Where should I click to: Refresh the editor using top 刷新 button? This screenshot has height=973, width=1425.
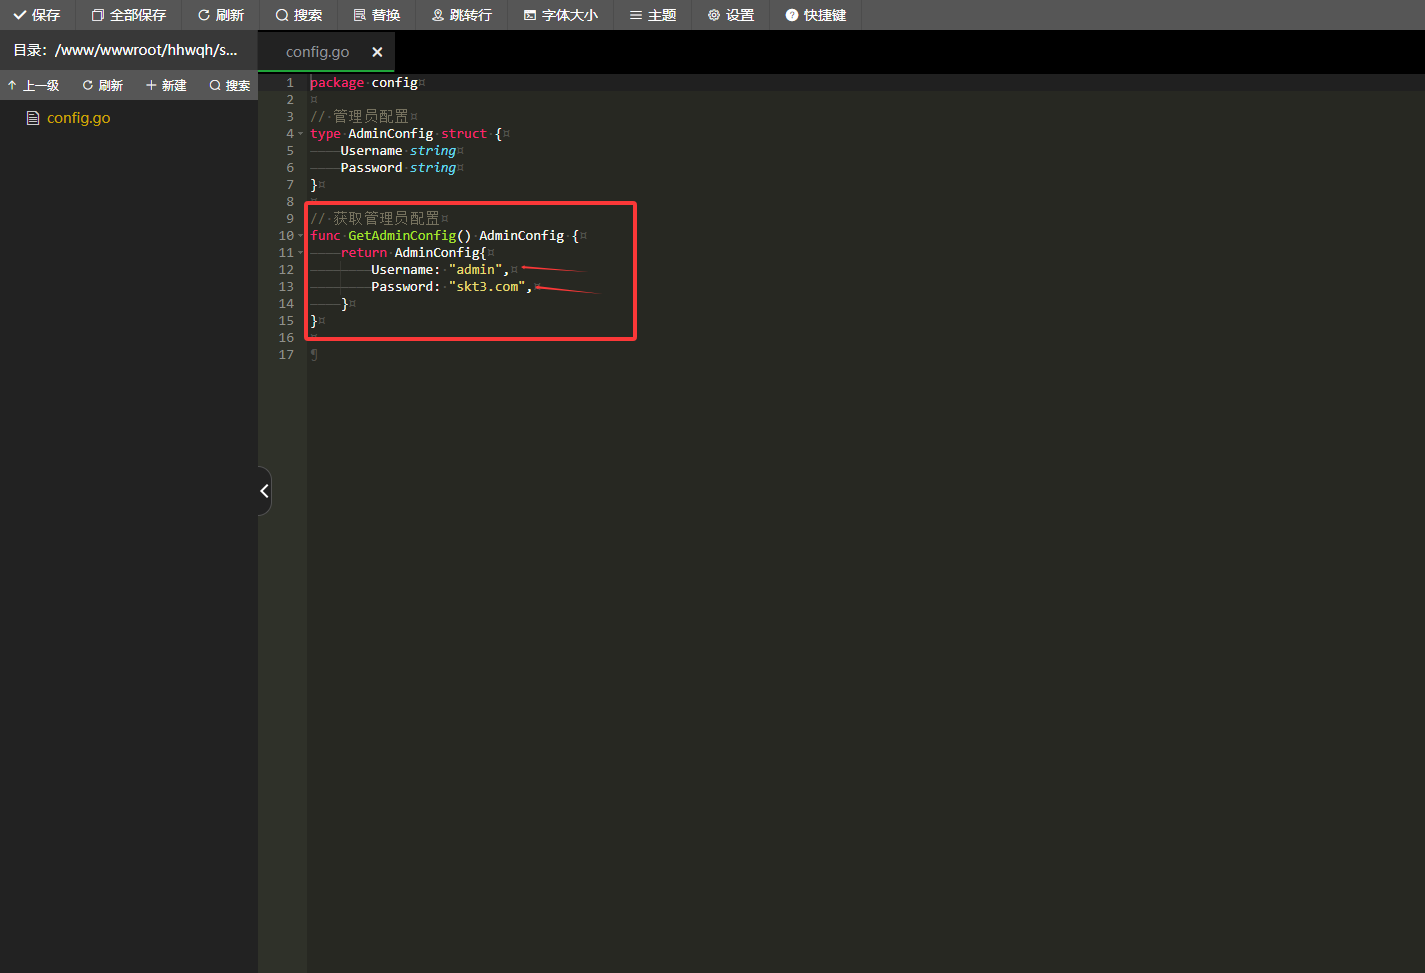click(221, 15)
